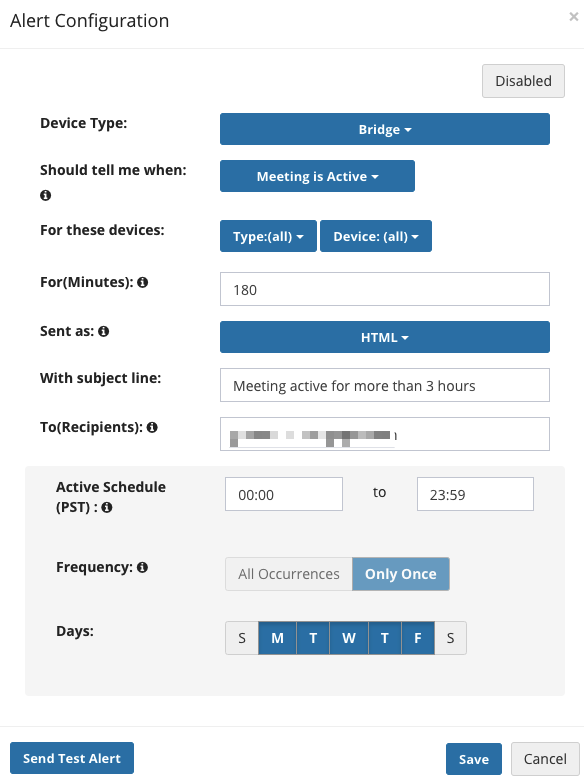
Task: Click info icon next to Sent as
Action: tap(104, 331)
